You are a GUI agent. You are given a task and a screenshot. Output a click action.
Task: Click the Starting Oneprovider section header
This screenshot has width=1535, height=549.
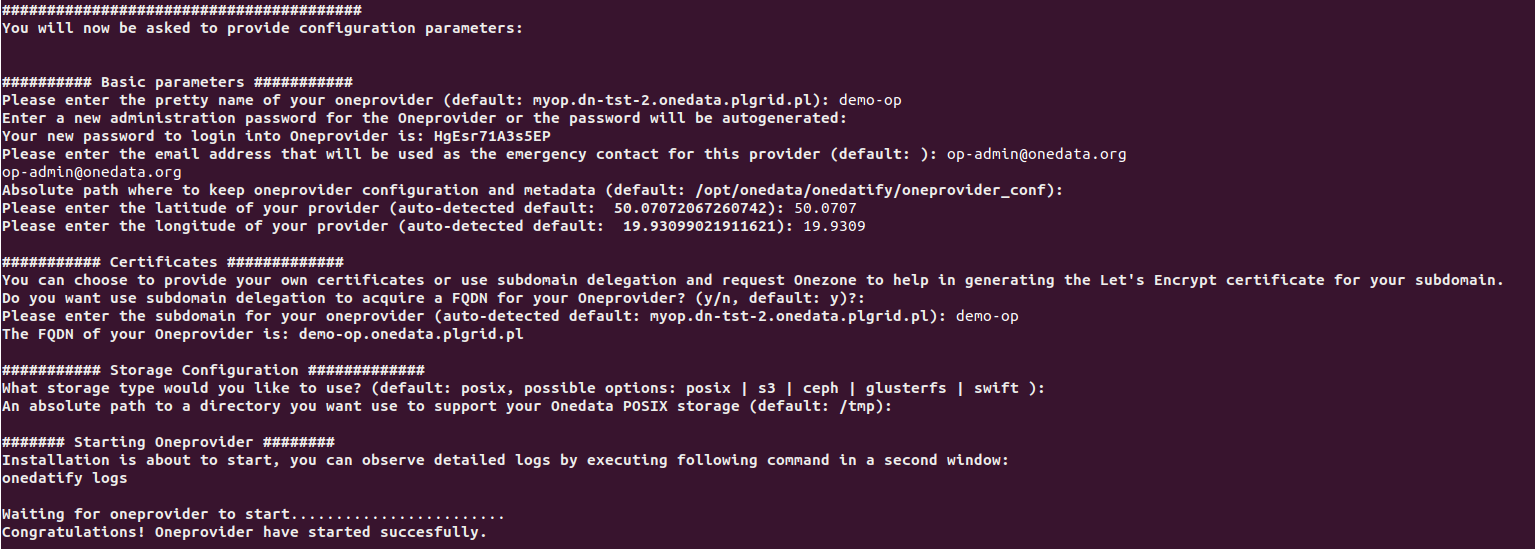point(168,442)
